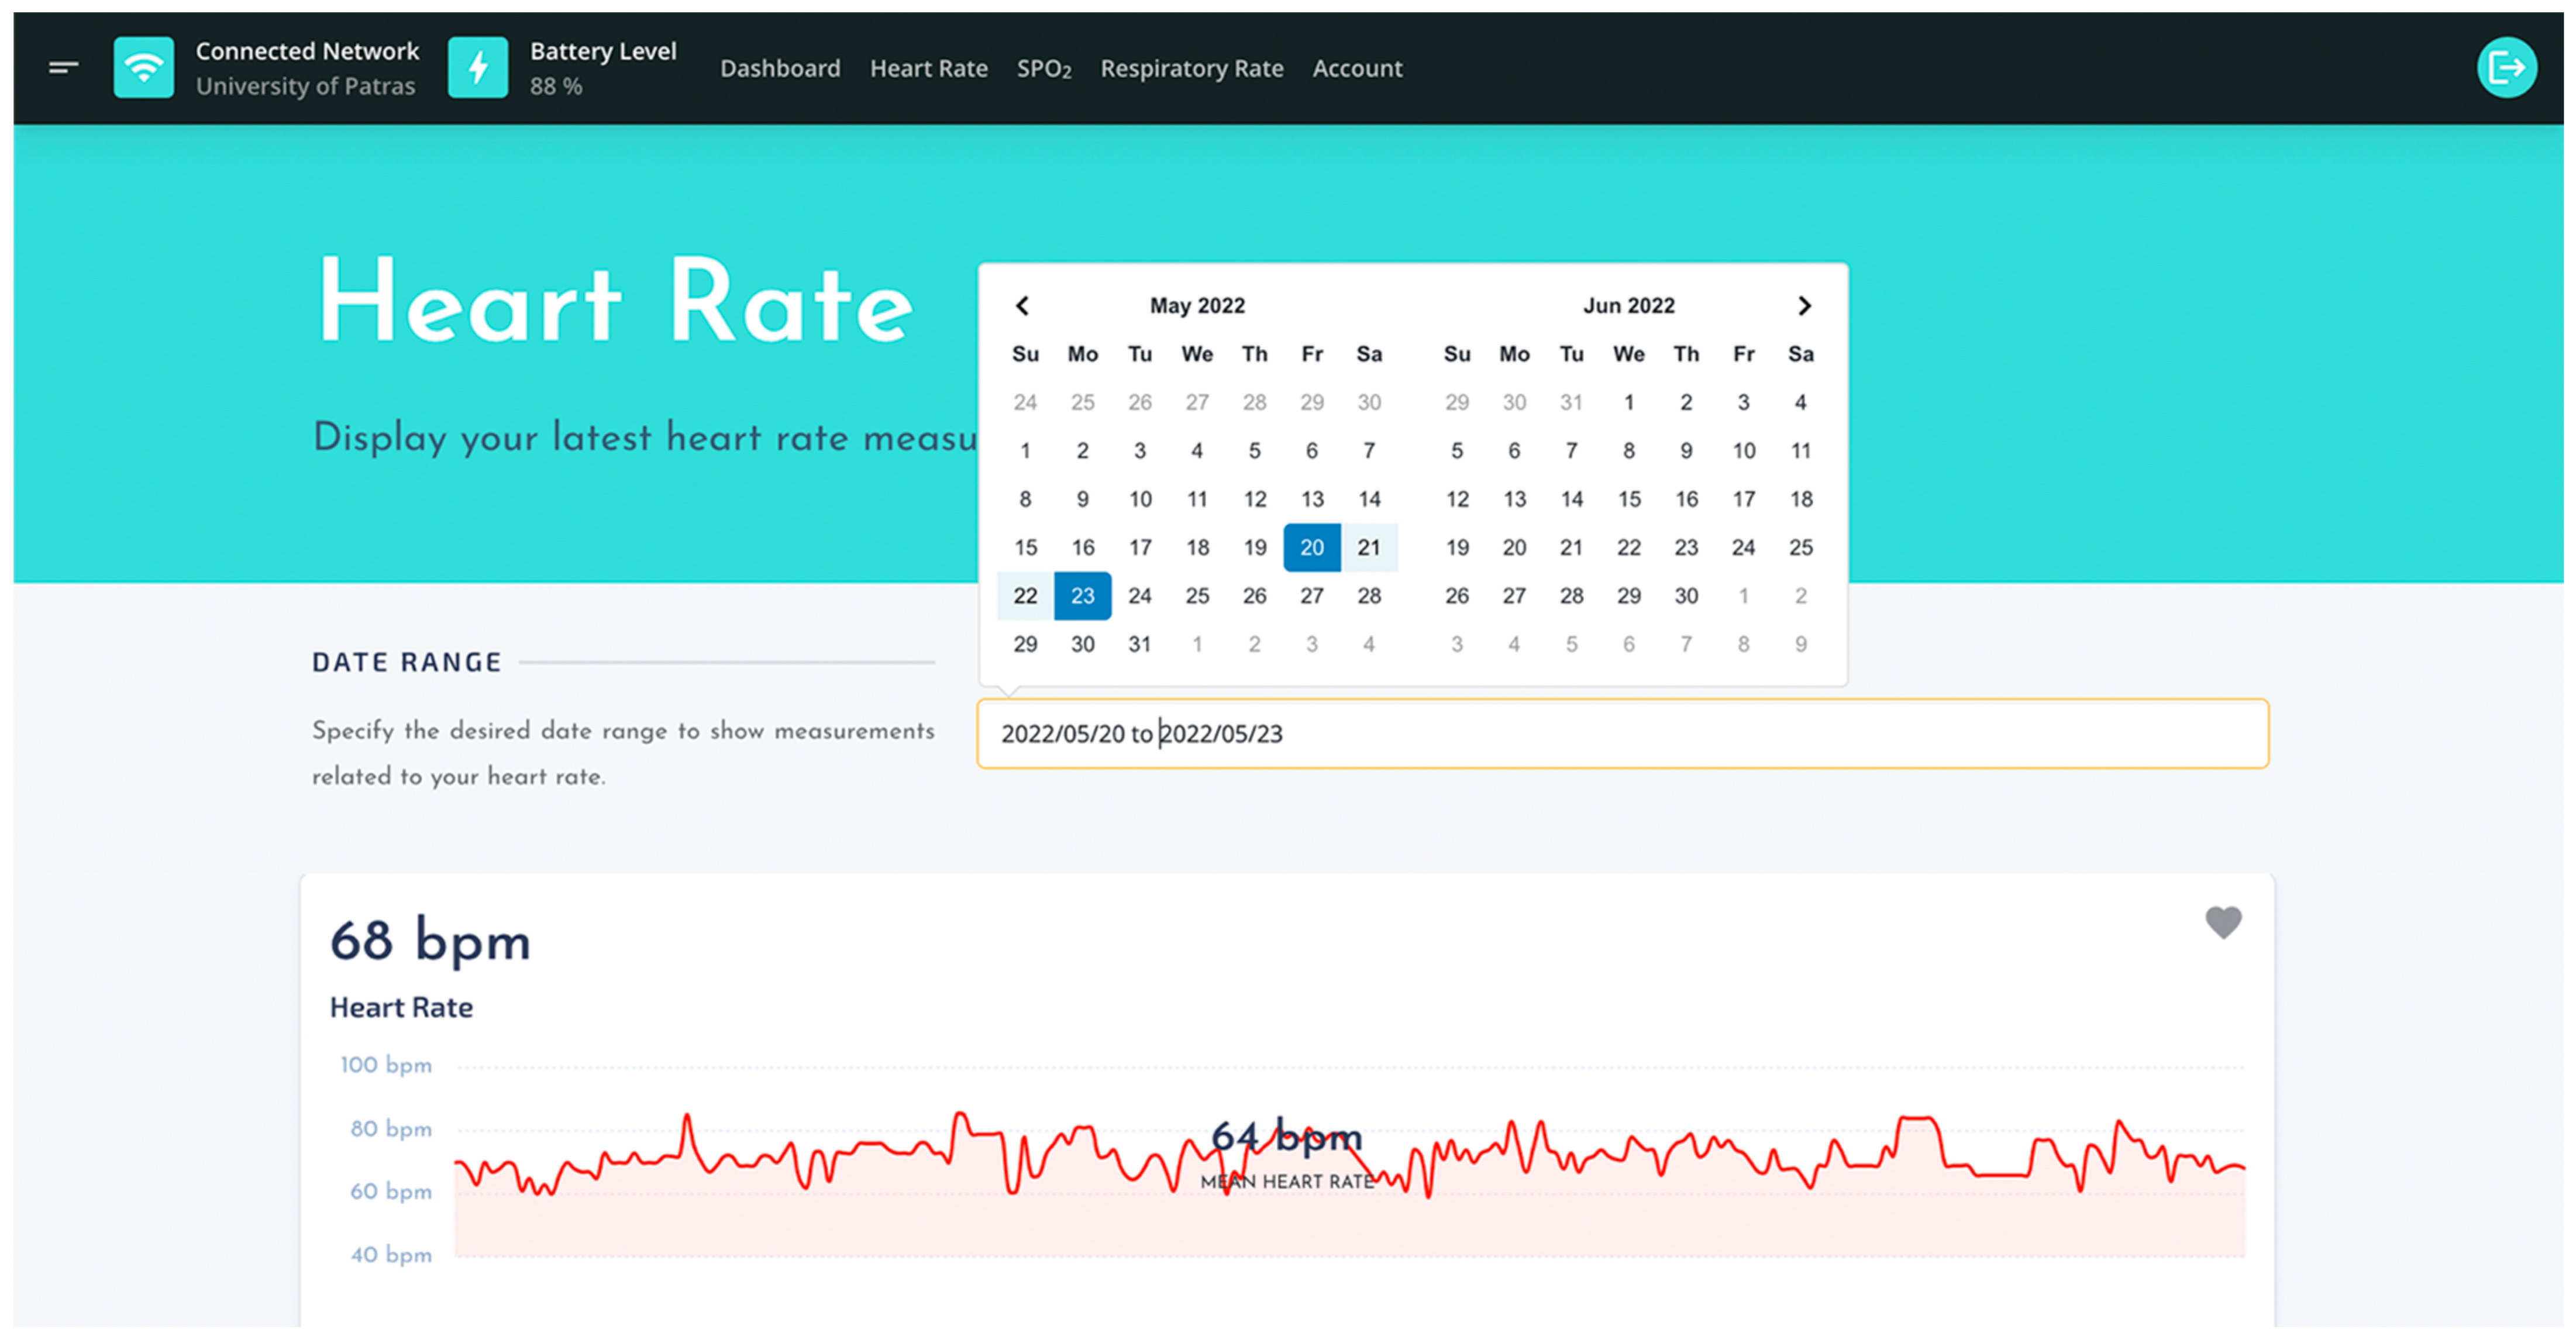The image size is (2576, 1343).
Task: Click the Heart Rate nav link
Action: coord(928,68)
